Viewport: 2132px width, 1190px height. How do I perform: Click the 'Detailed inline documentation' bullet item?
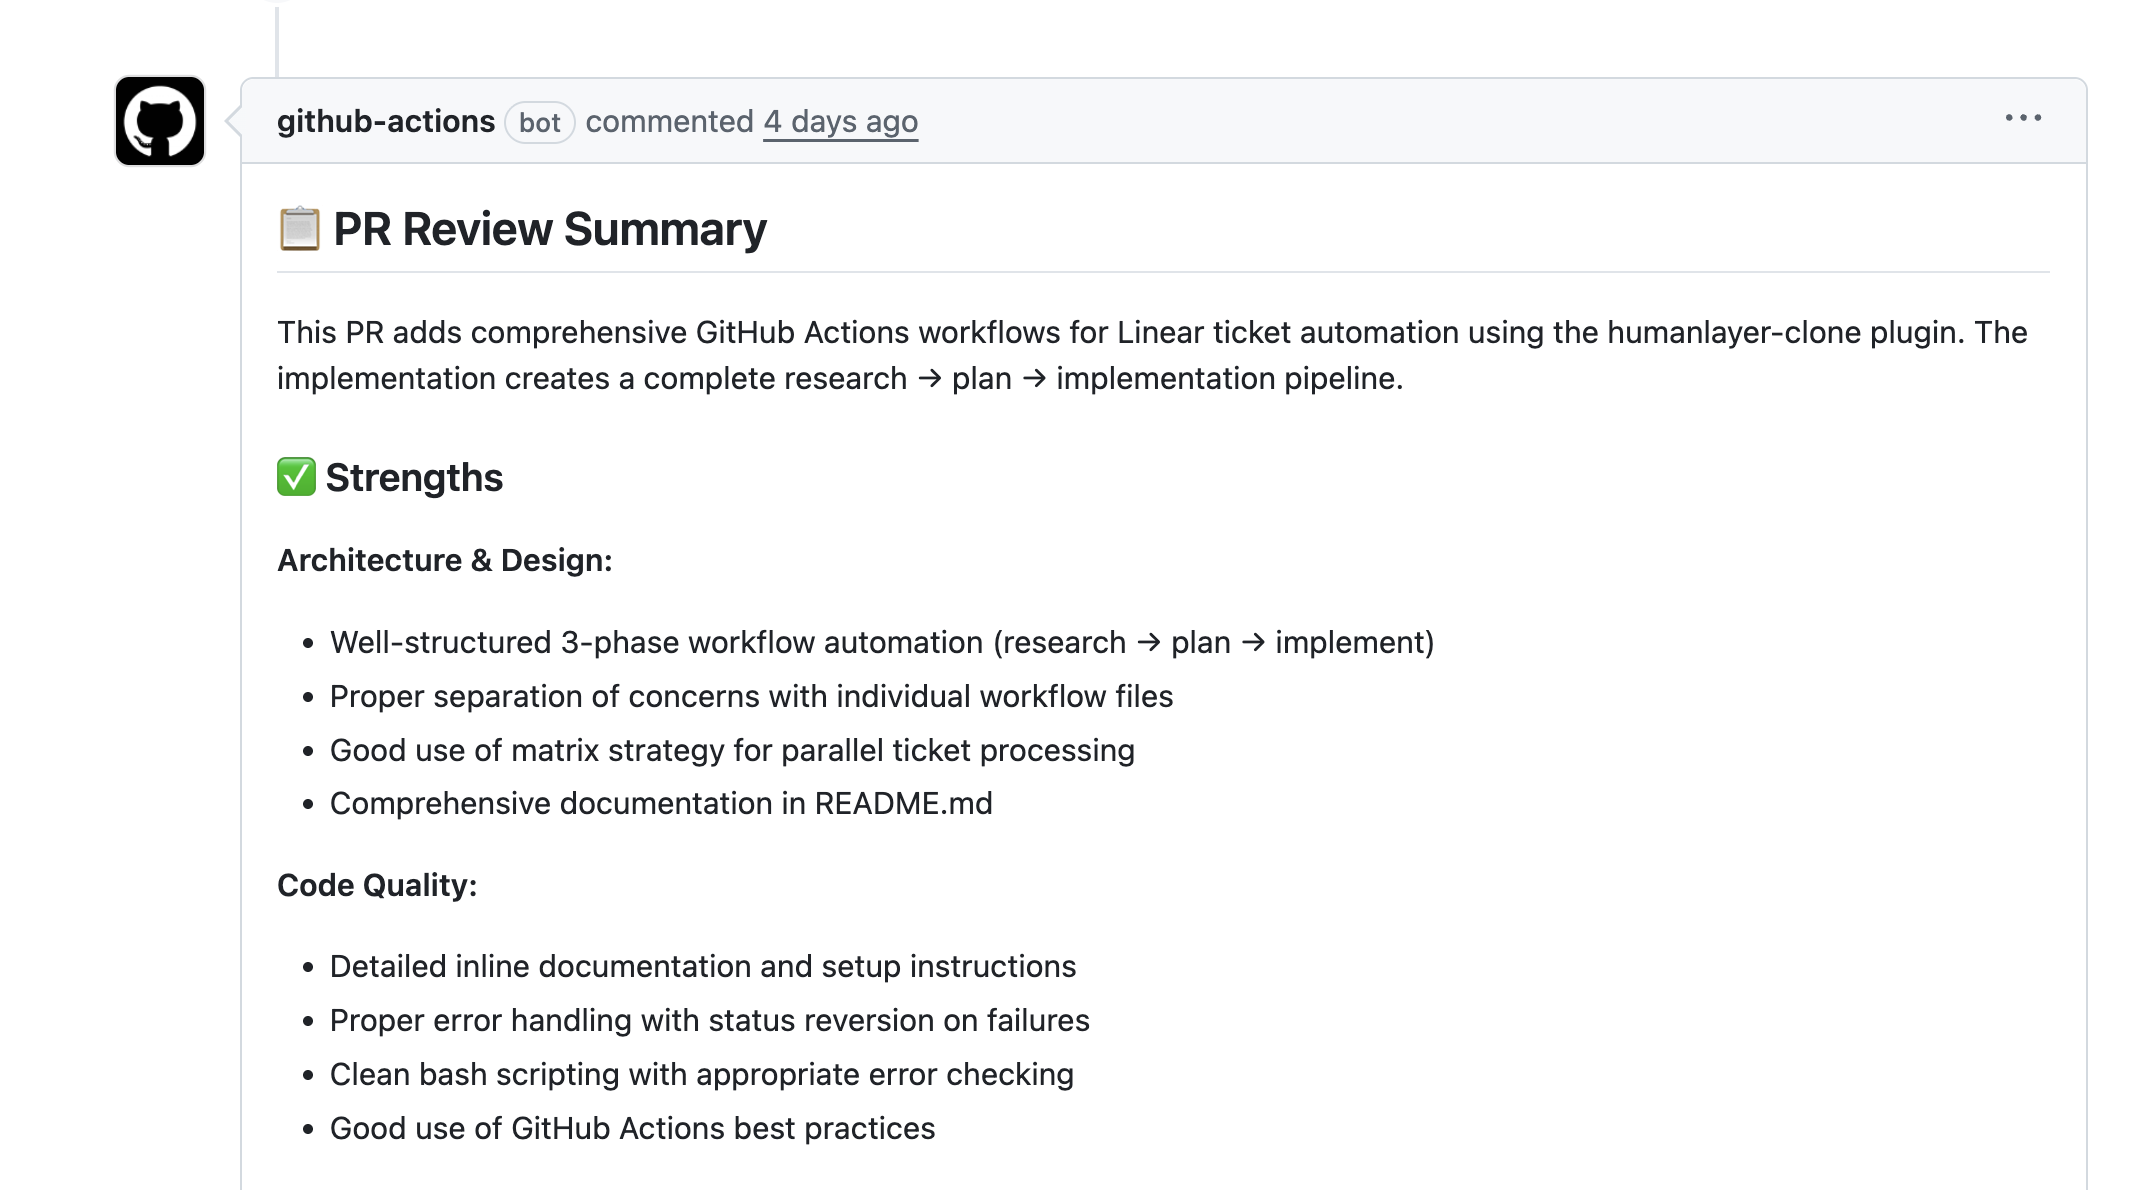702,966
